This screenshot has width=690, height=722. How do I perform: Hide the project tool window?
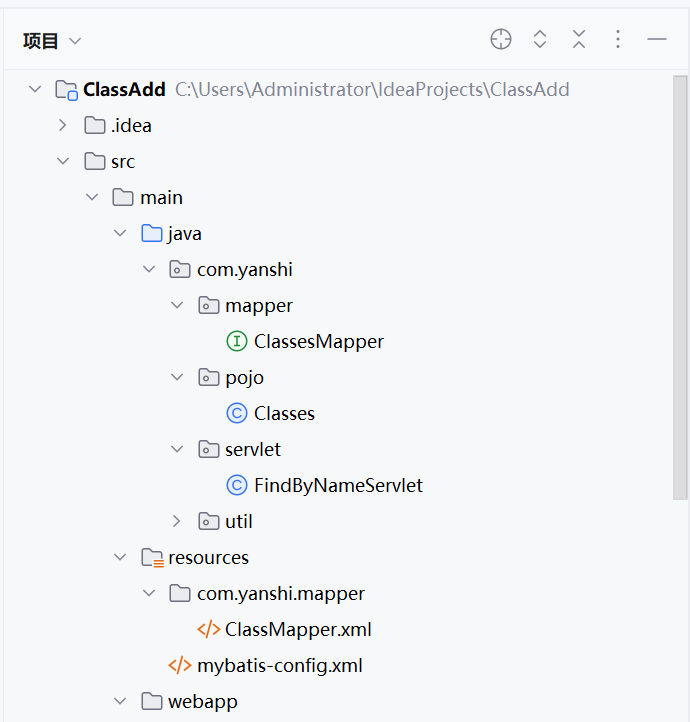point(657,39)
